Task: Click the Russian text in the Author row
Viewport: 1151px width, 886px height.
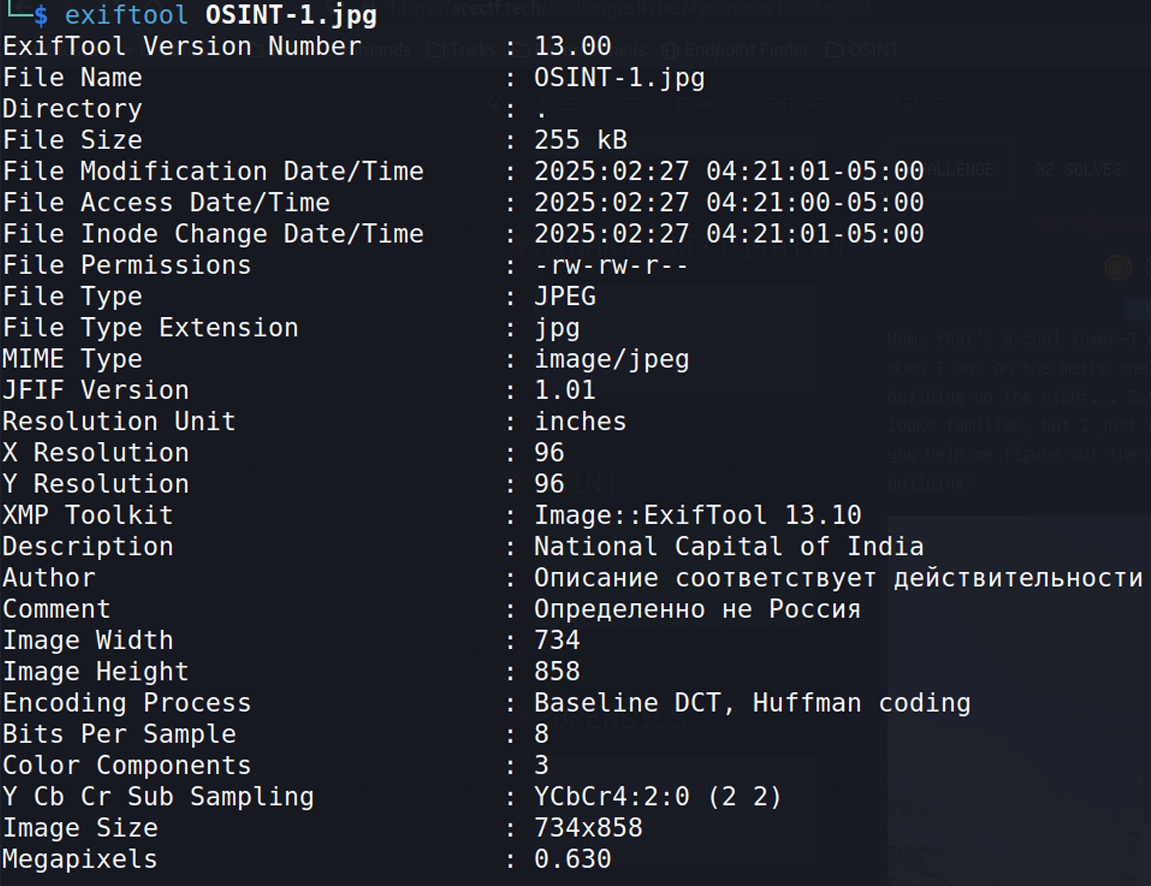Action: (838, 578)
